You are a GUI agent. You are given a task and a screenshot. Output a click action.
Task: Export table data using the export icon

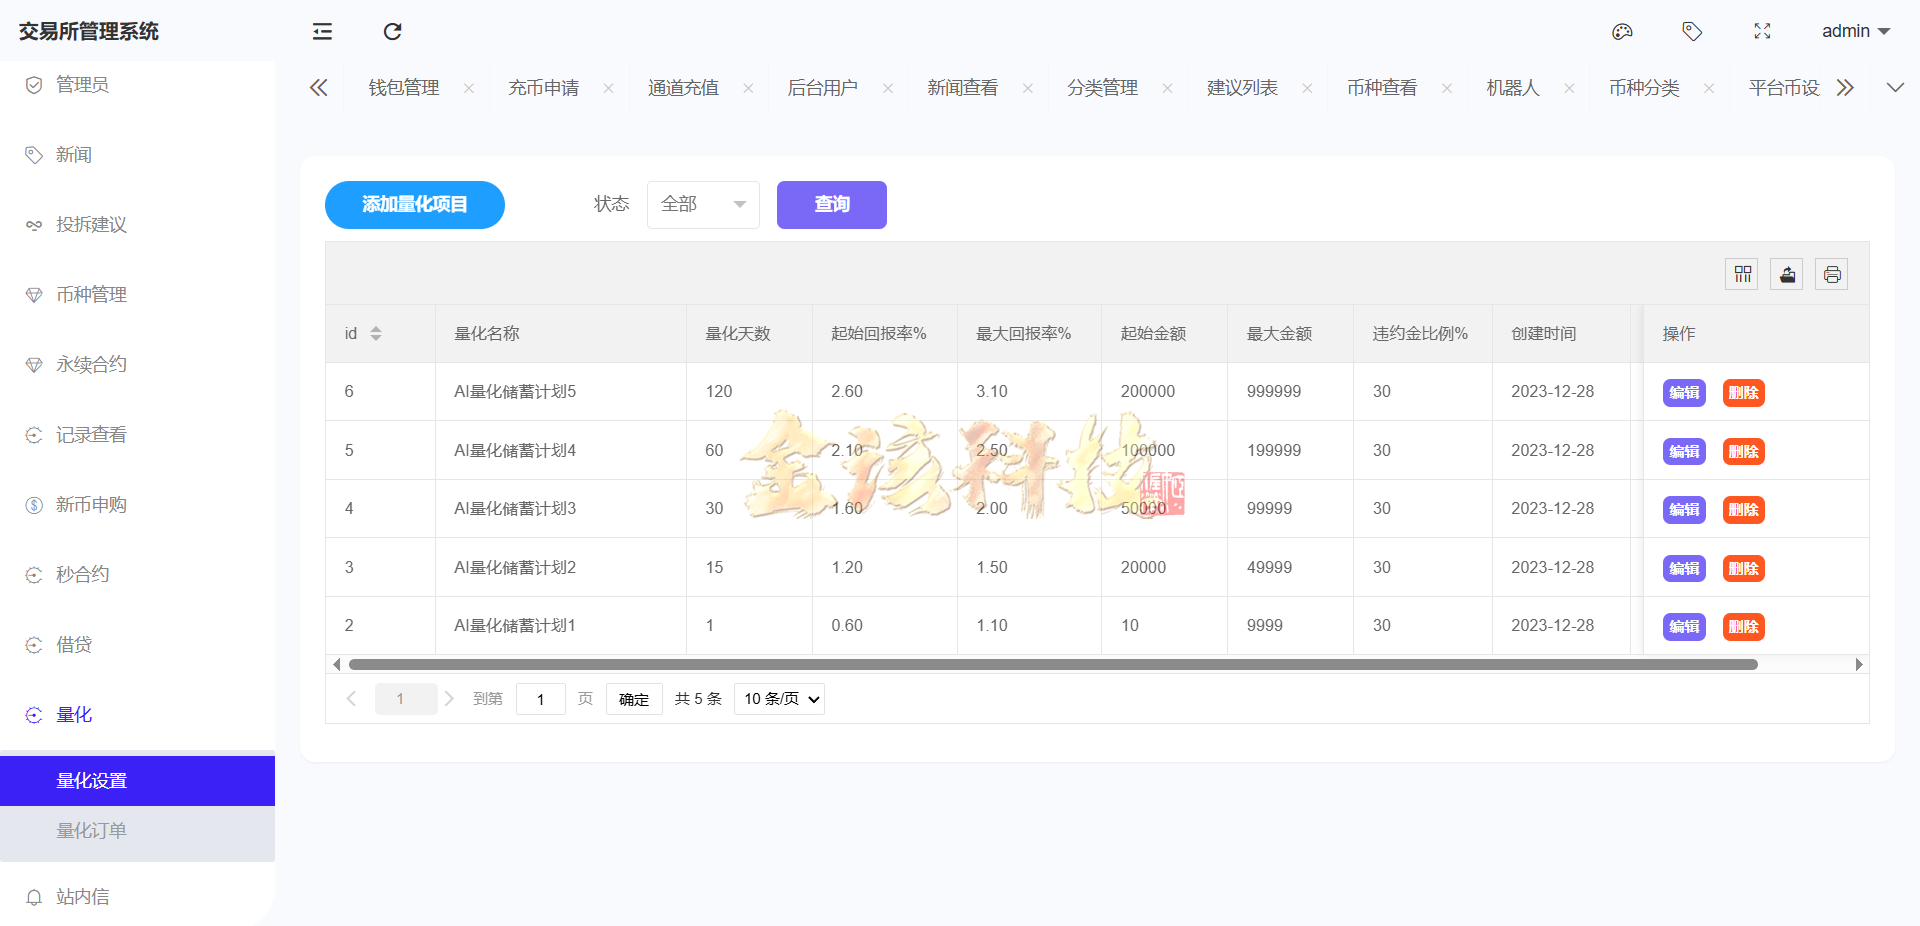[1787, 273]
